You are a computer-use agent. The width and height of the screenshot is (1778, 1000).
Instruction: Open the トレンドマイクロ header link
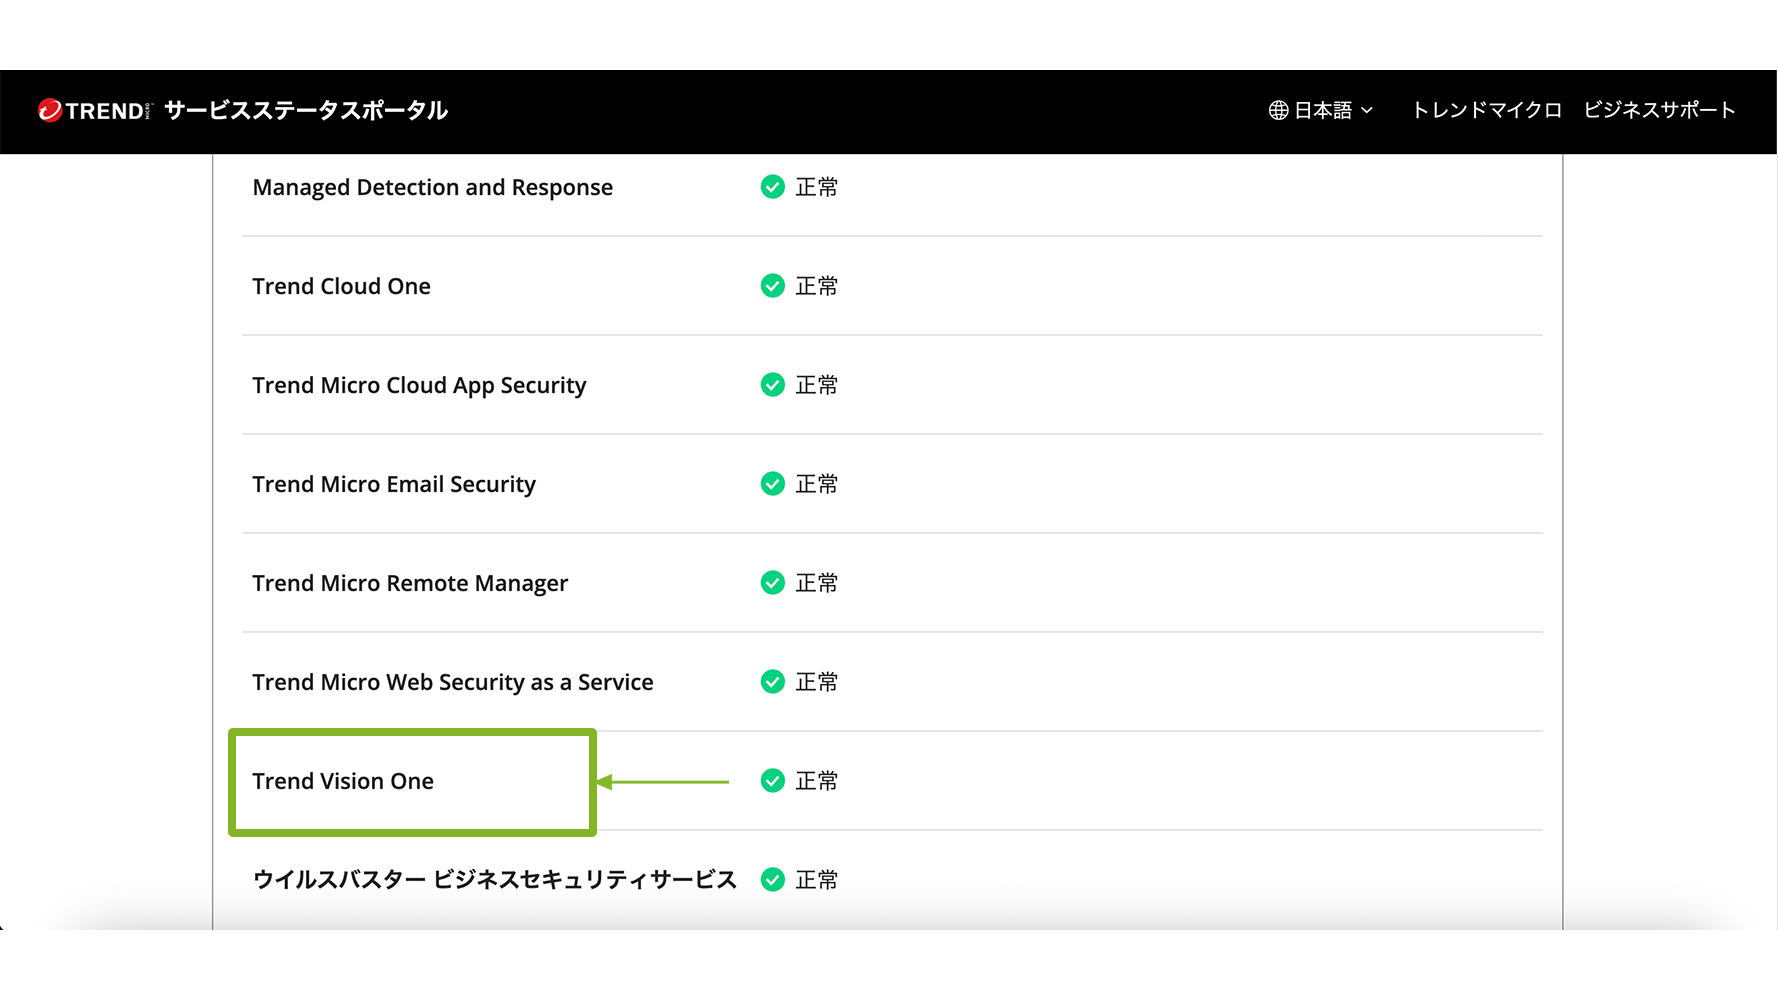coord(1486,110)
